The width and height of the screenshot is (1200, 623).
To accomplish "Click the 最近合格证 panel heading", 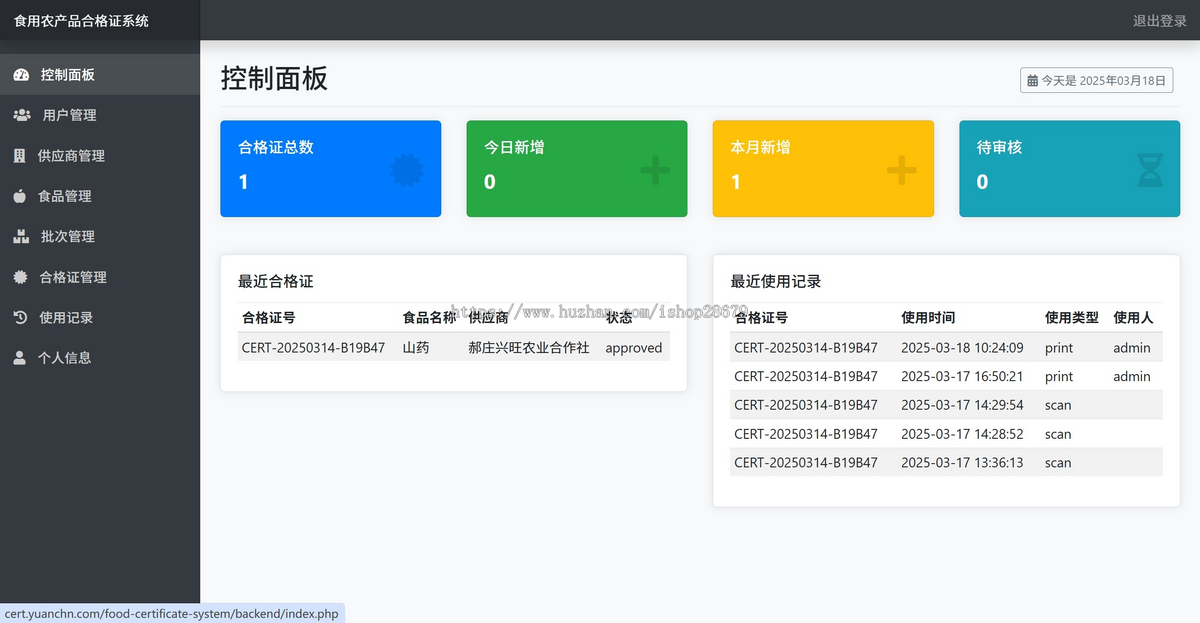I will [x=276, y=282].
